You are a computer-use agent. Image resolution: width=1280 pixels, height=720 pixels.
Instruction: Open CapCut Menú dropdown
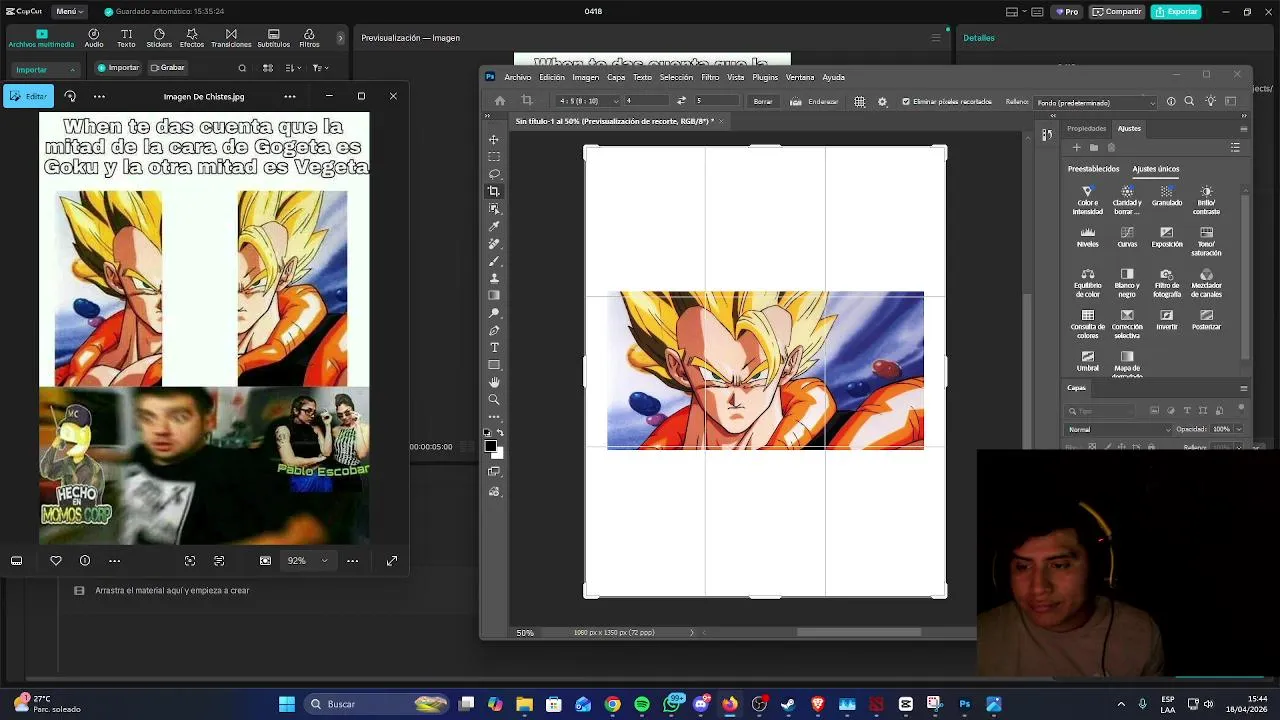[69, 12]
